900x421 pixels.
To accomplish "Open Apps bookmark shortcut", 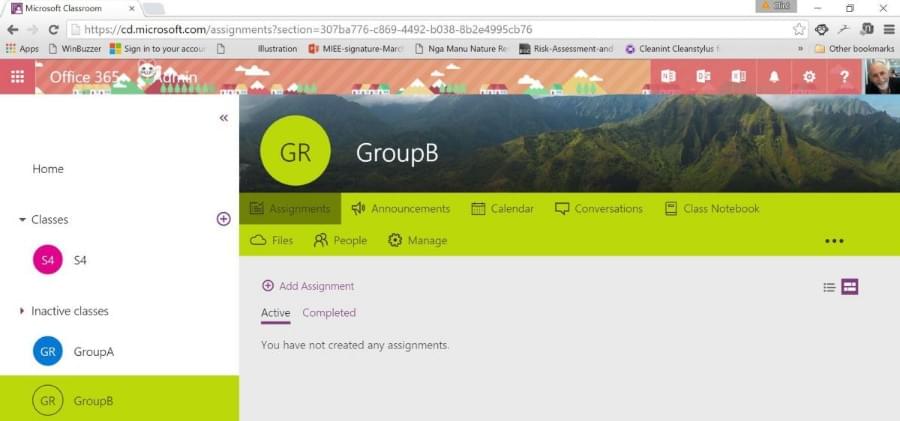I will click(22, 49).
